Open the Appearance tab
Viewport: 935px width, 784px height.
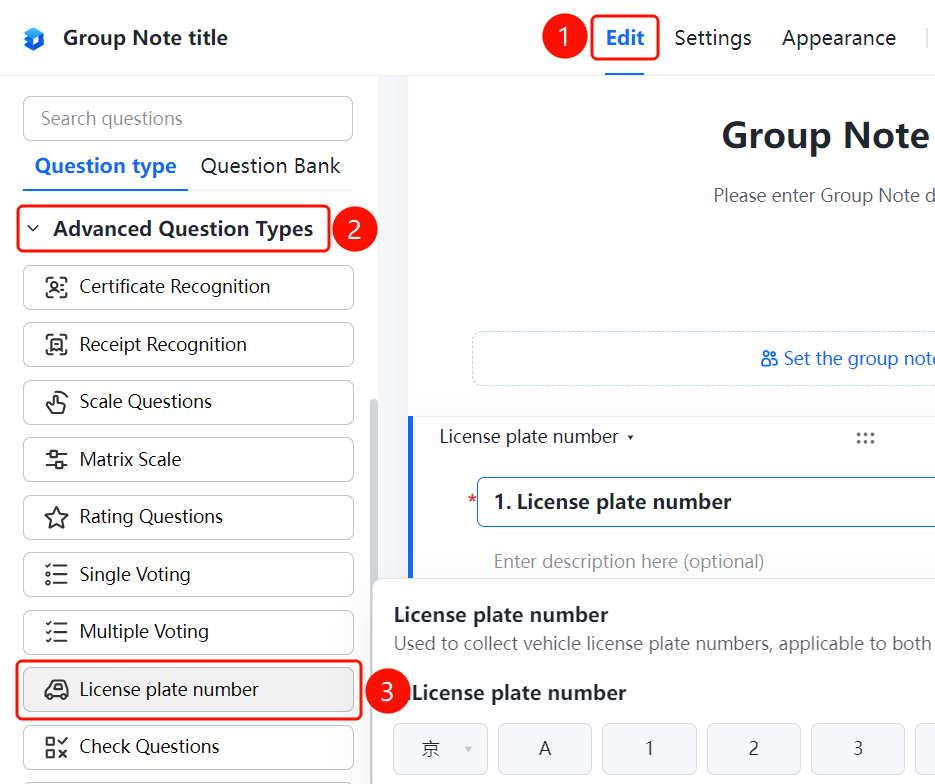[839, 38]
